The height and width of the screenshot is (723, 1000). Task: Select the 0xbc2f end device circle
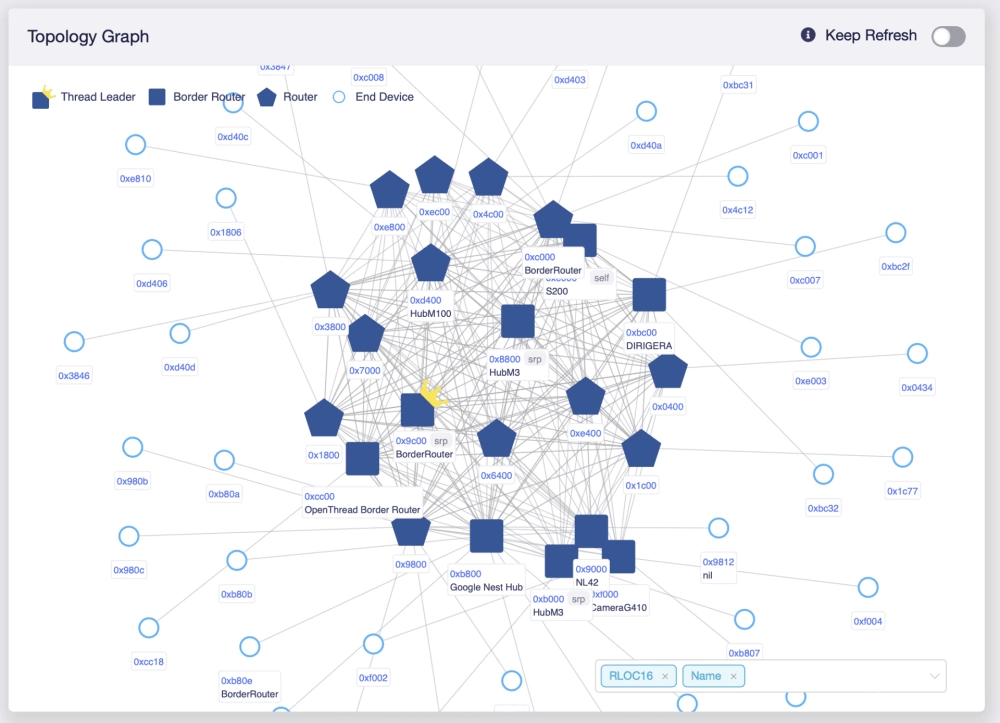895,233
